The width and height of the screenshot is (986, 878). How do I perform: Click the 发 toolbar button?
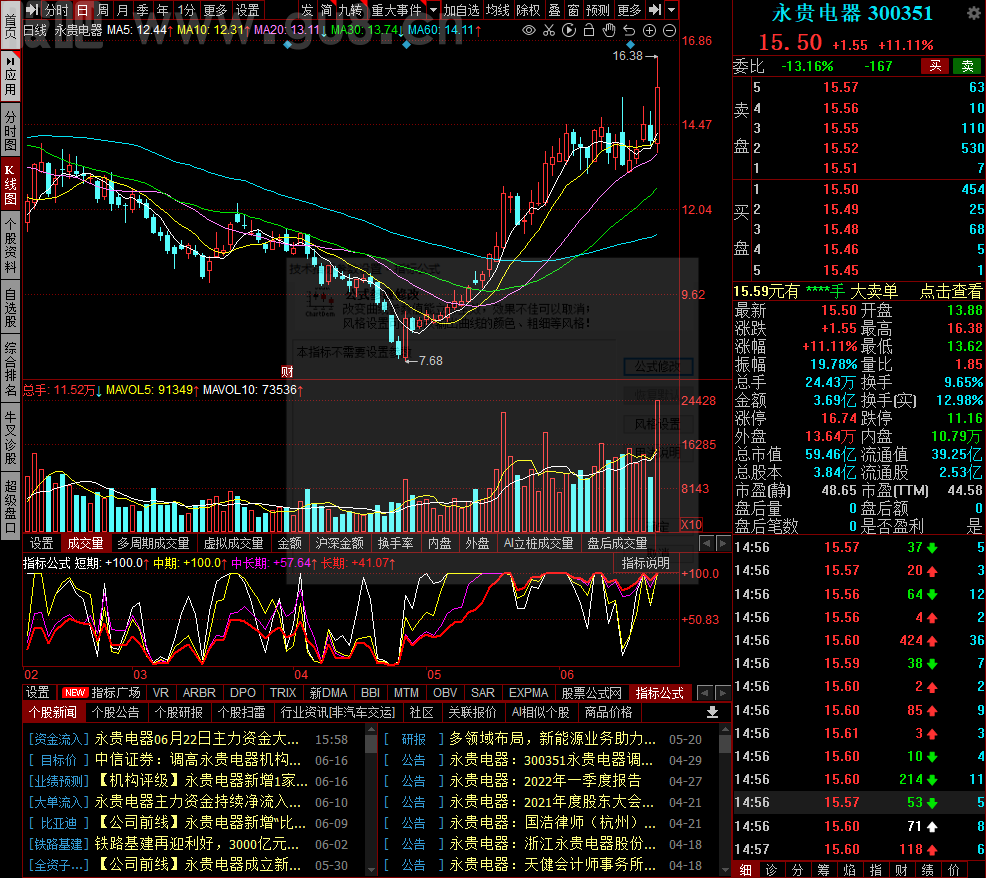point(307,10)
